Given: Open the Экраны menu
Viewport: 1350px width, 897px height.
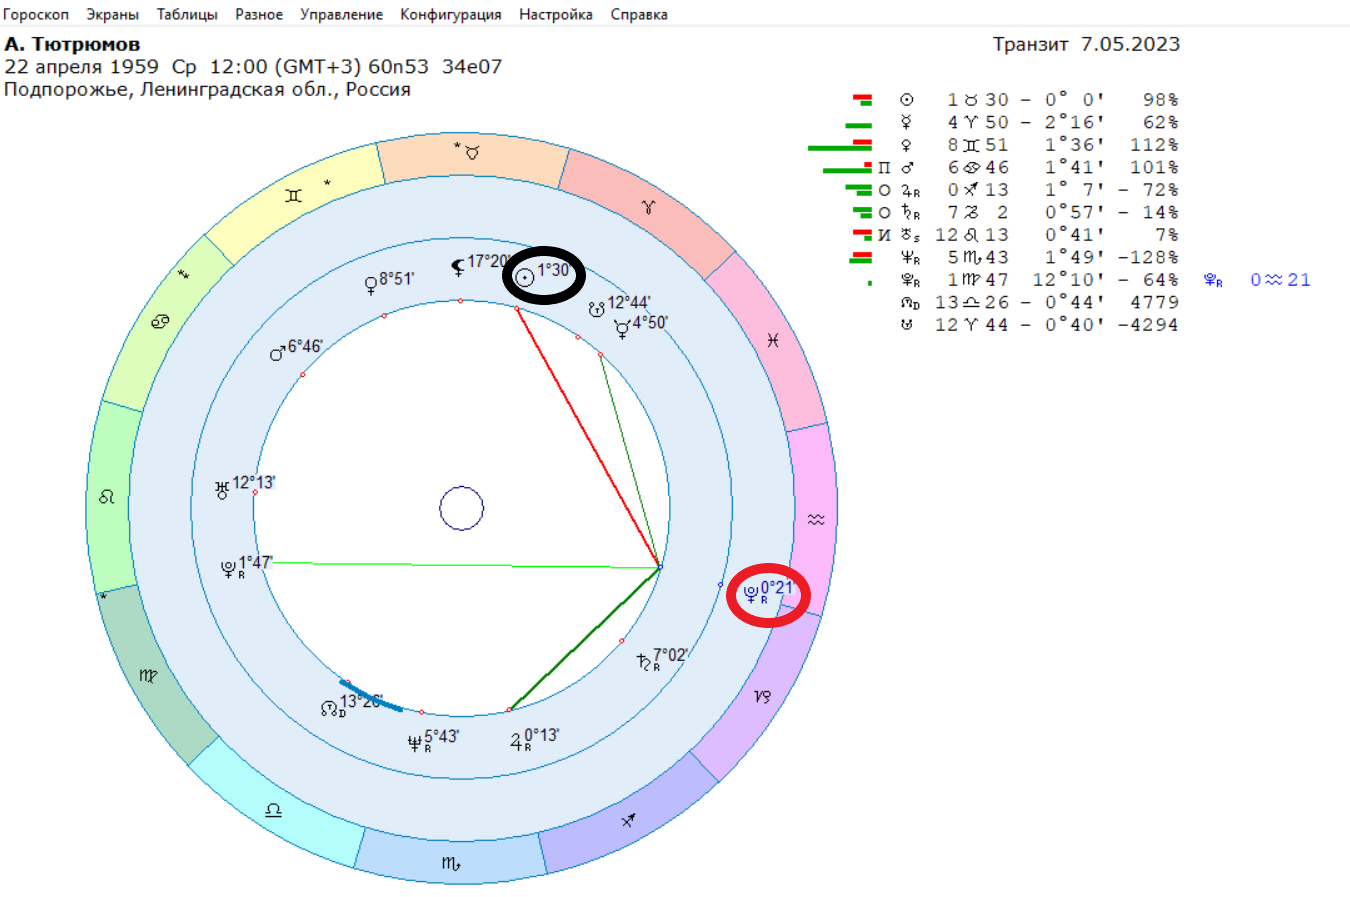Looking at the screenshot, I should click(112, 14).
